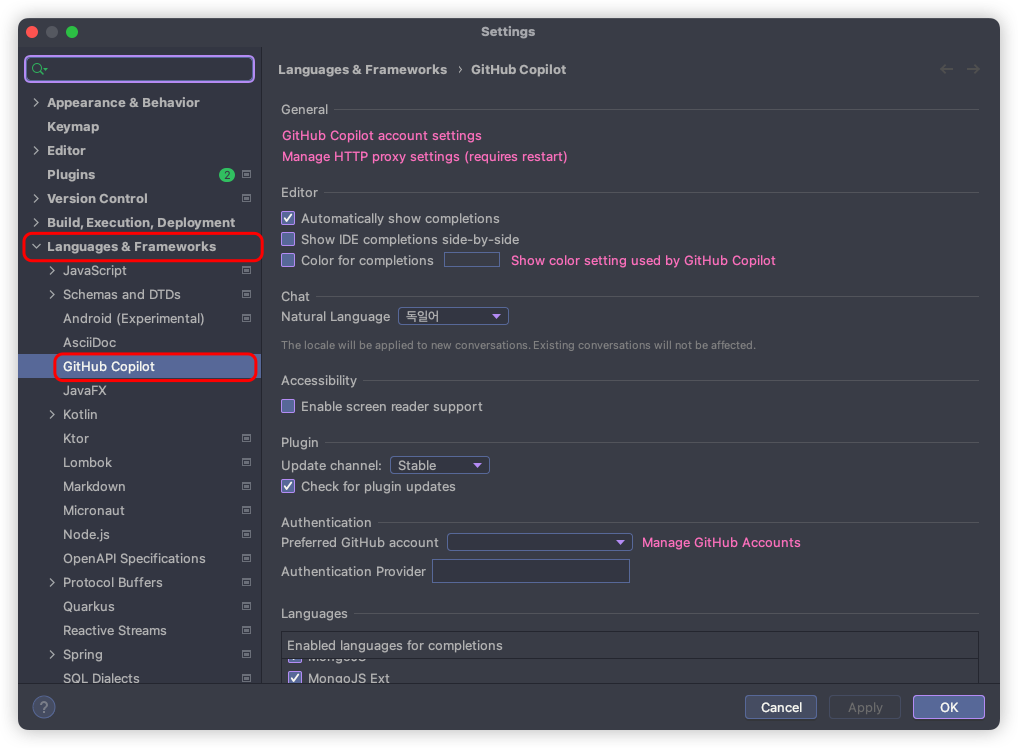Click the project icon beside Android (Experimental)
The width and height of the screenshot is (1018, 748).
247,318
